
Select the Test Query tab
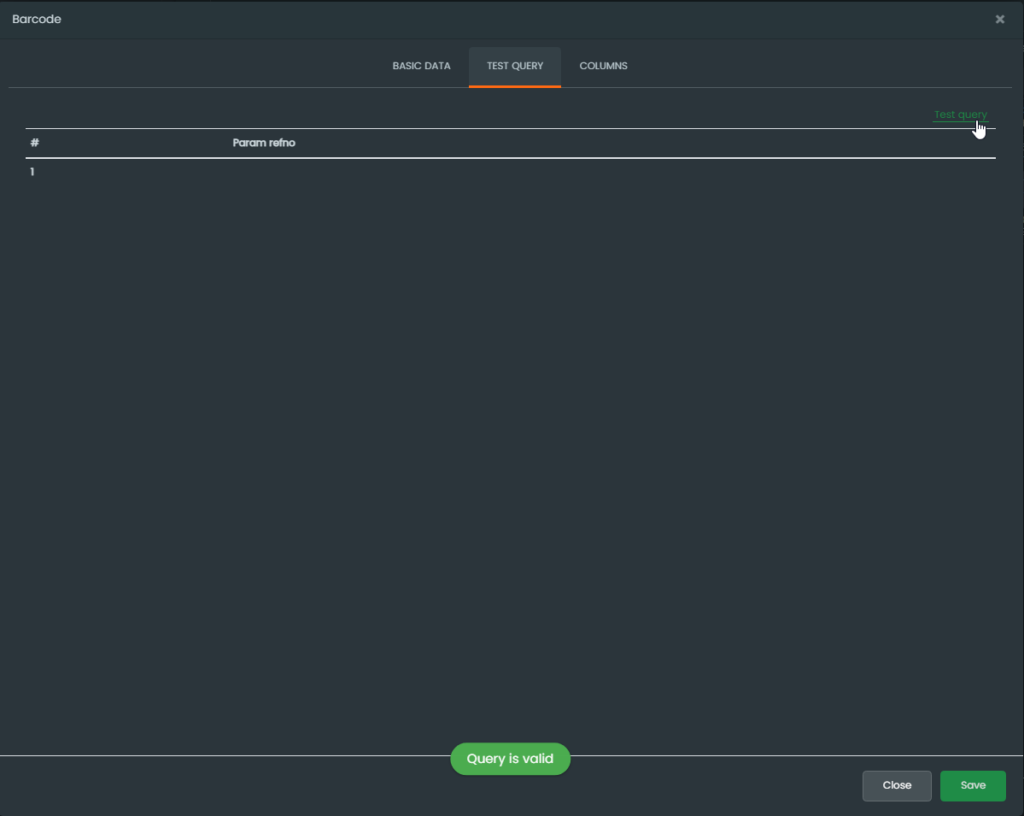coord(515,66)
